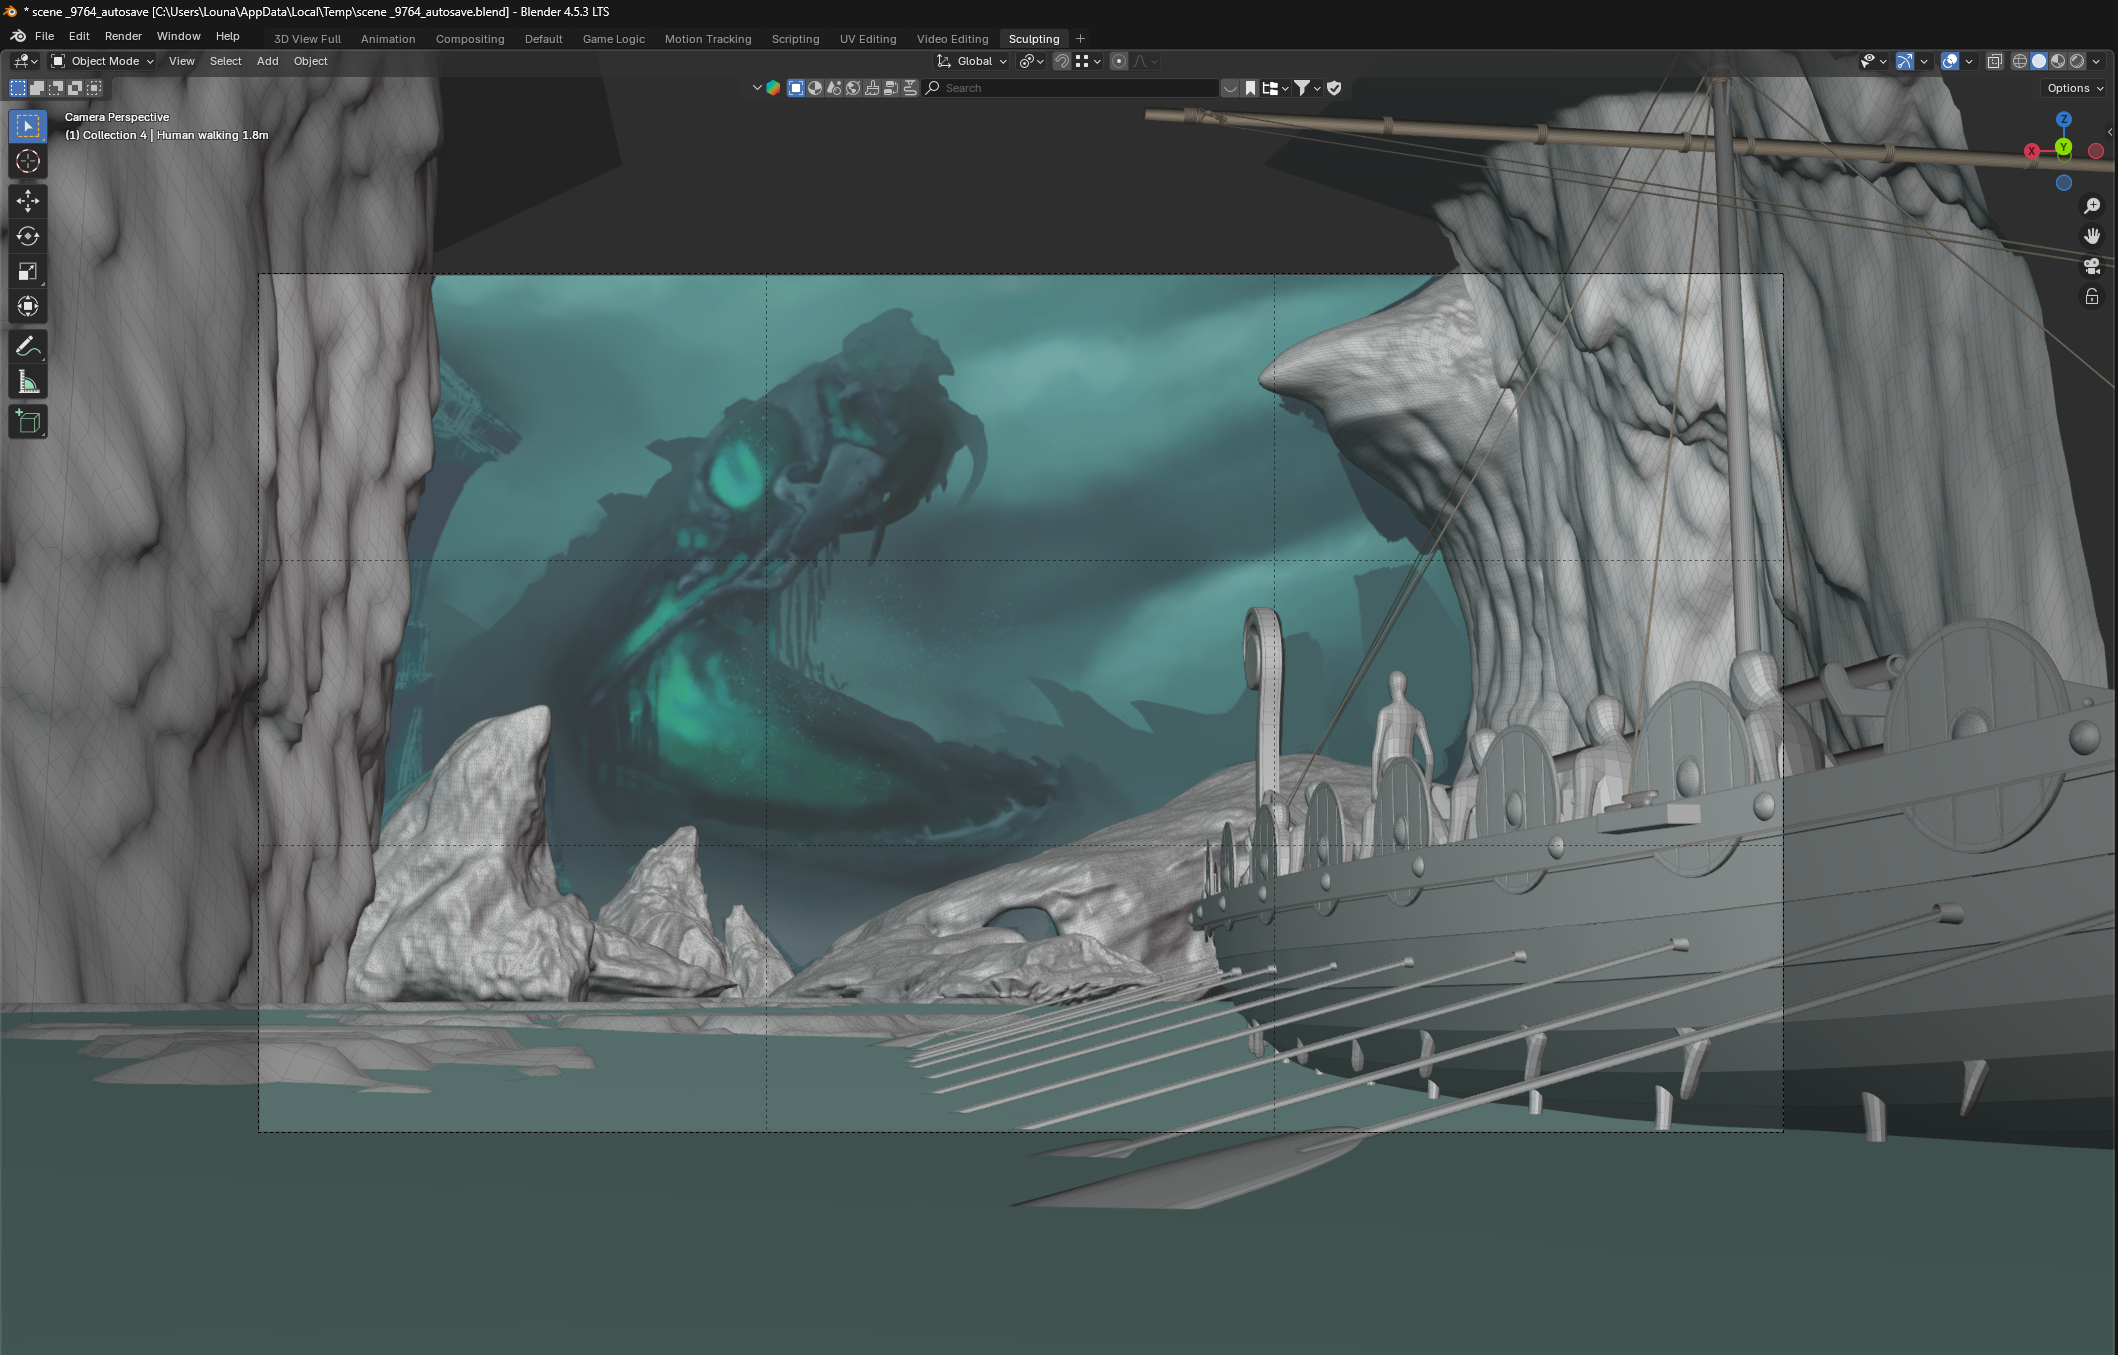Select the Rotate tool

click(x=27, y=236)
